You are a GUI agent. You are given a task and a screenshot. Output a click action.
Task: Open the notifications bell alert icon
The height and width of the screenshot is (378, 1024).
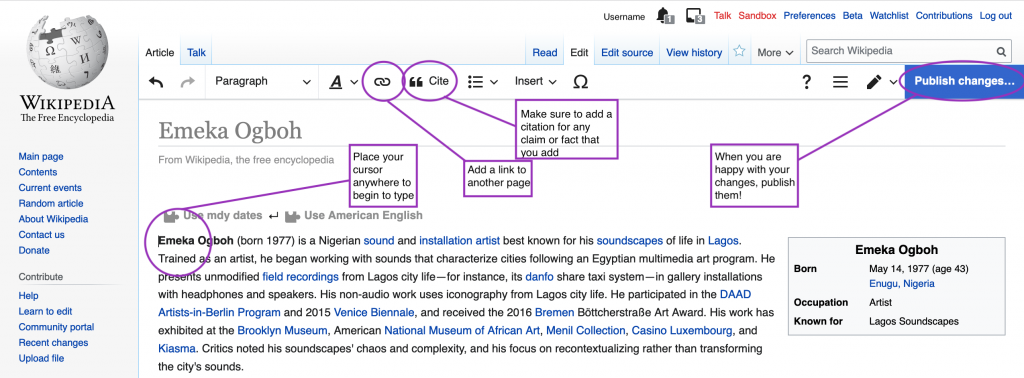pos(664,16)
